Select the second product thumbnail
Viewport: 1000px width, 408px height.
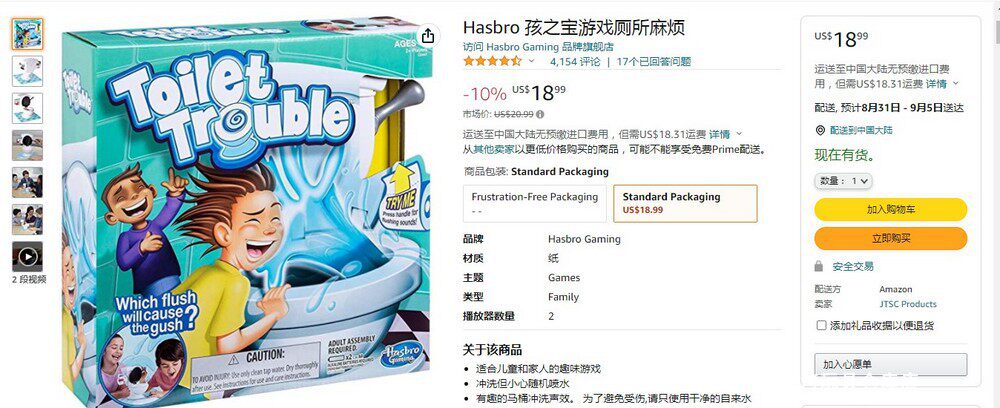click(x=27, y=71)
